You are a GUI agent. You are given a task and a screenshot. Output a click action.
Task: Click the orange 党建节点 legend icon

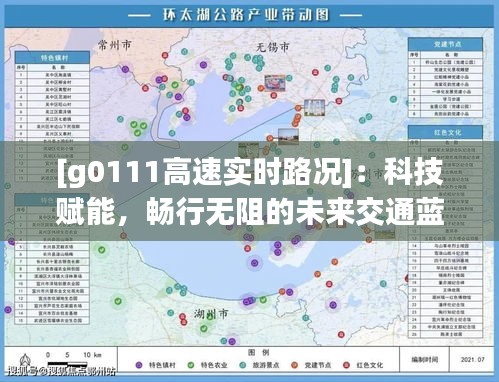click(x=295, y=365)
